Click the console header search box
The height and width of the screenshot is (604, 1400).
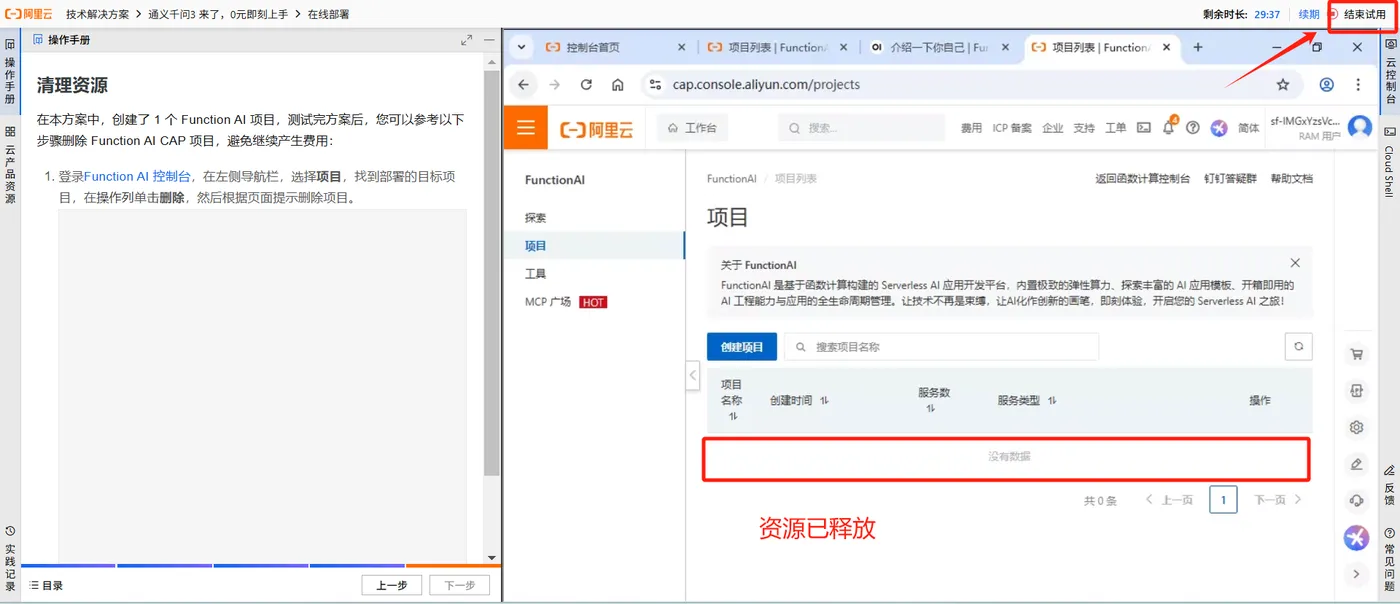coord(862,128)
